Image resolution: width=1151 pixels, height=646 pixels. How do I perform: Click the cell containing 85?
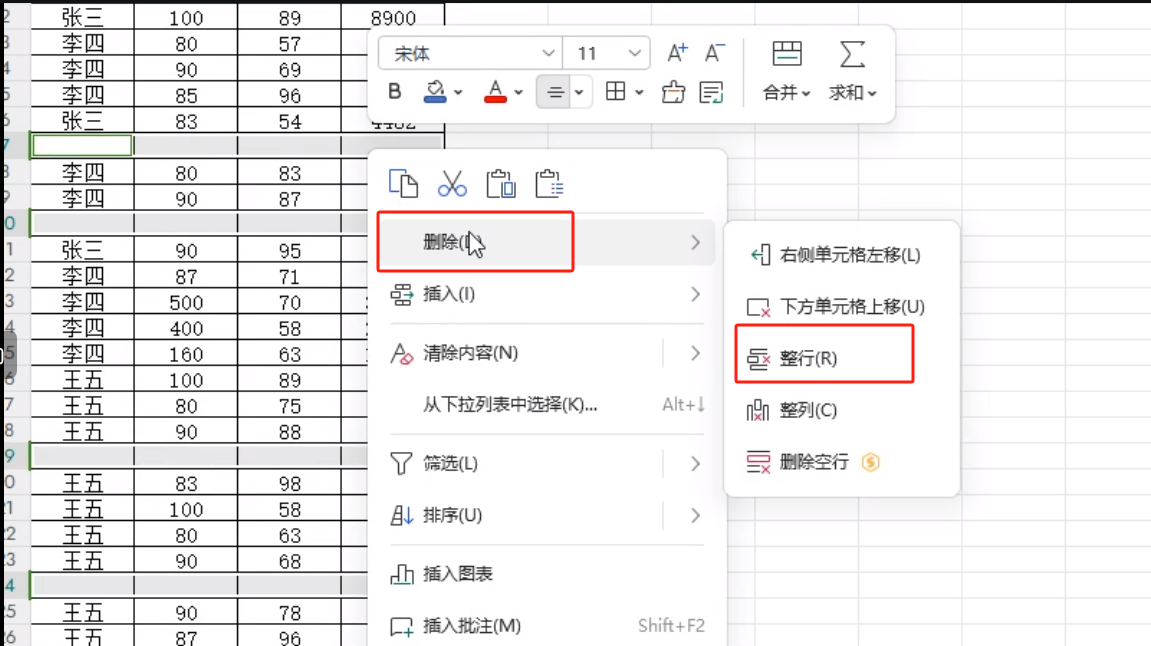pyautogui.click(x=186, y=95)
